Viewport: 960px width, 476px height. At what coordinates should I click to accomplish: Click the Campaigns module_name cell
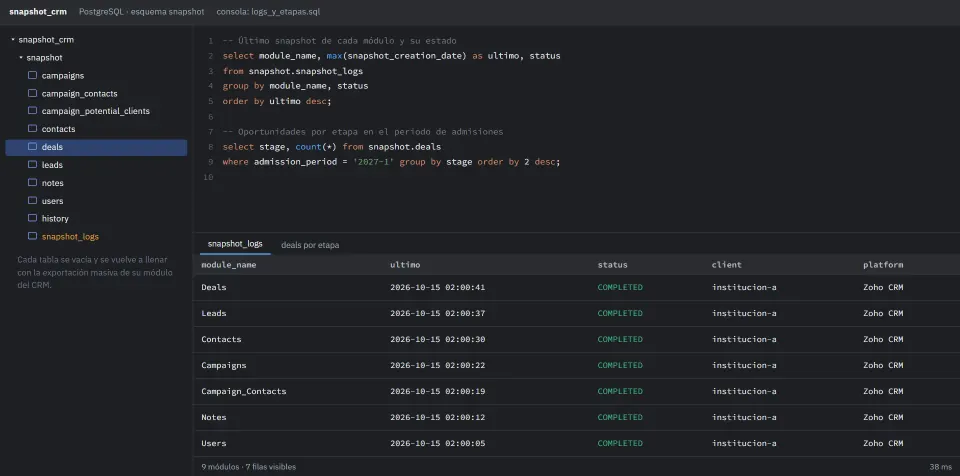224,365
